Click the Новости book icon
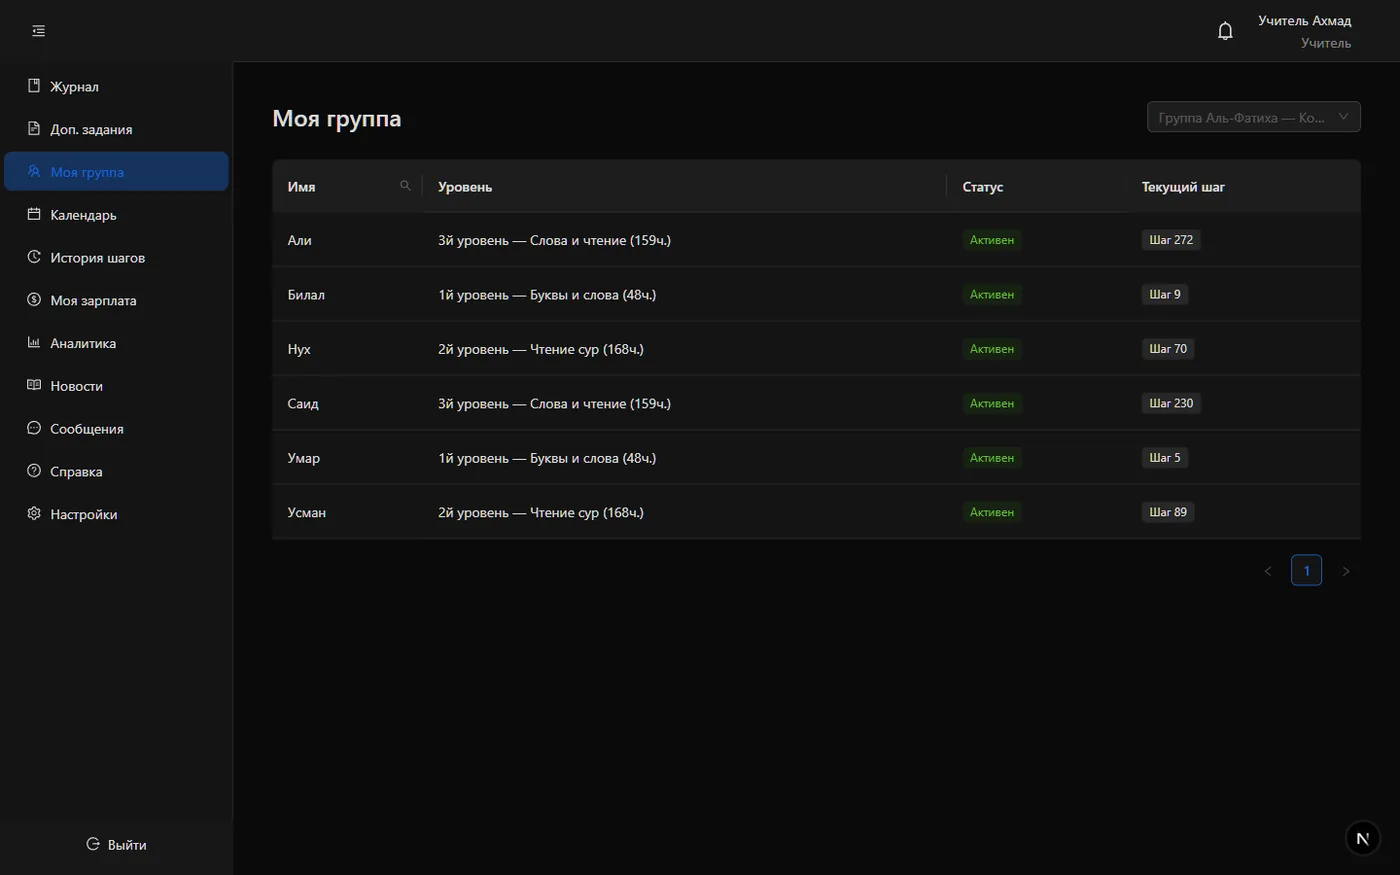Viewport: 1400px width, 875px height. pos(34,385)
